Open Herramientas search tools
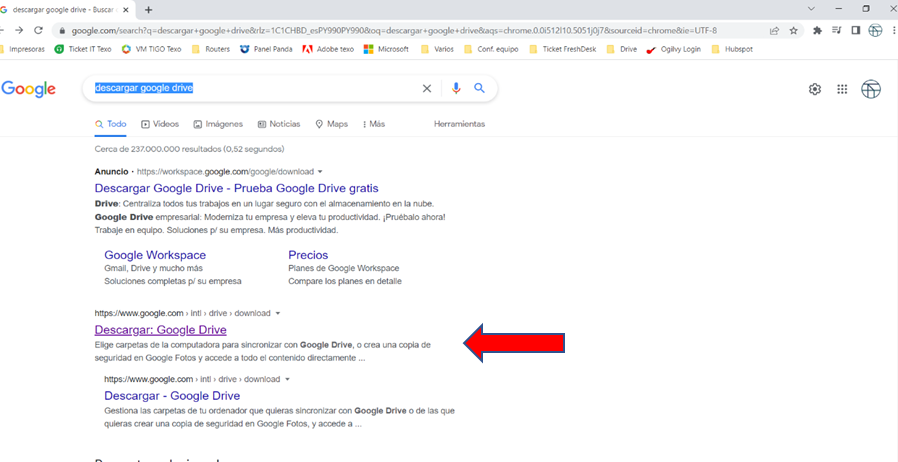 pos(459,124)
